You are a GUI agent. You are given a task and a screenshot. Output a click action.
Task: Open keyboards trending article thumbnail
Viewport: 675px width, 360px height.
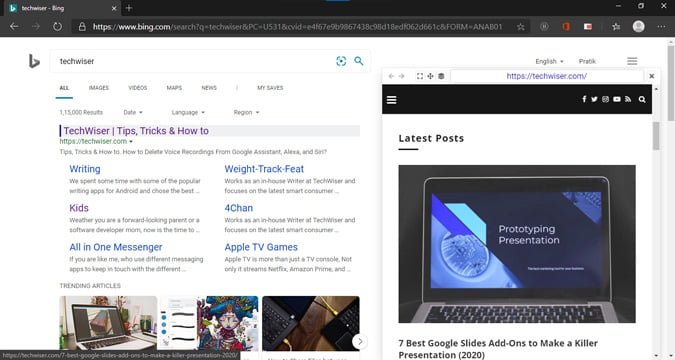tap(311, 323)
